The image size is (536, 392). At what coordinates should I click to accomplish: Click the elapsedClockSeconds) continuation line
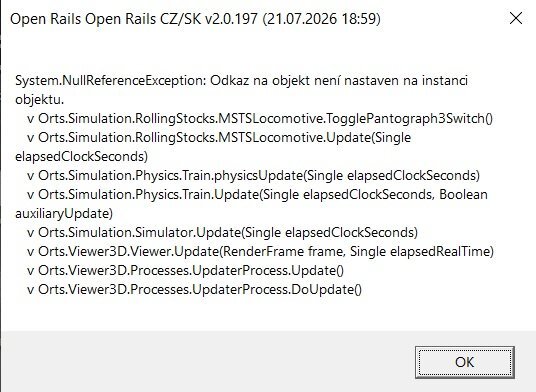(81, 157)
